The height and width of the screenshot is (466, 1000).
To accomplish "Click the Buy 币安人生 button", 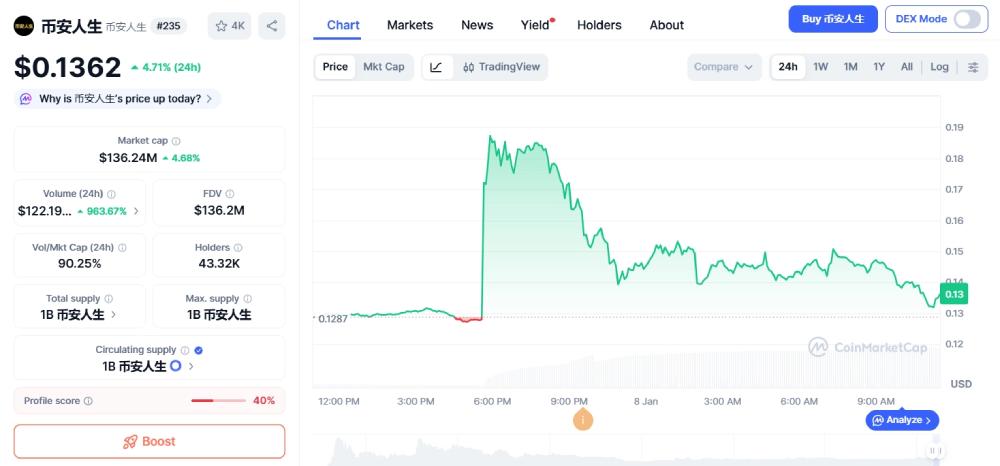I will click(x=832, y=19).
